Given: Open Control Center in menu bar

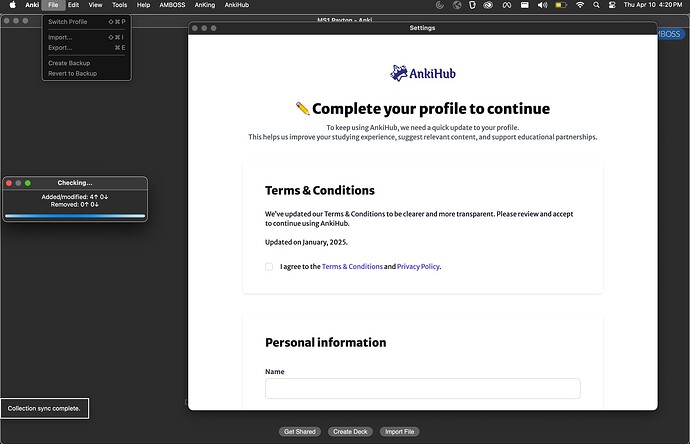Looking at the screenshot, I should pyautogui.click(x=612, y=5).
